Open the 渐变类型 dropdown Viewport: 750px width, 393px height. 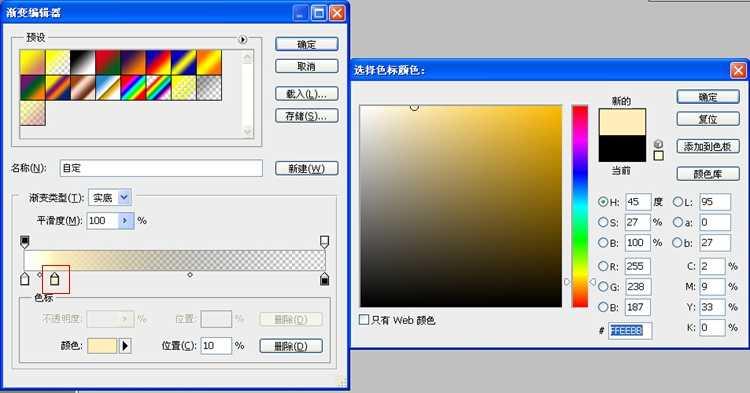pyautogui.click(x=124, y=197)
